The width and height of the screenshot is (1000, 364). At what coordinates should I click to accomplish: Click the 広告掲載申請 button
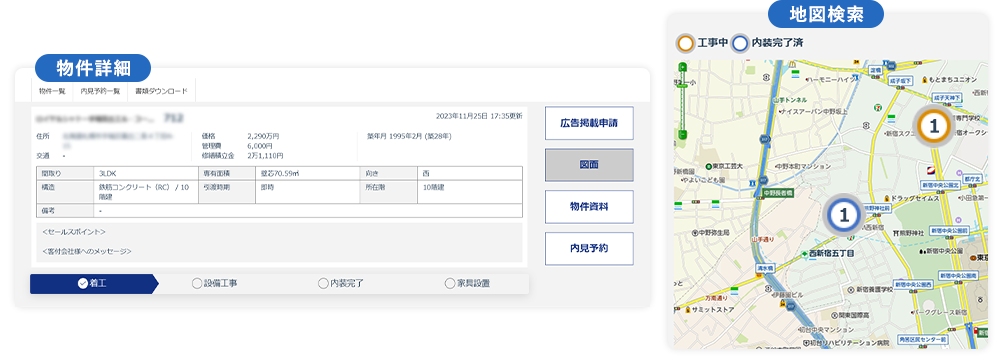(x=589, y=123)
